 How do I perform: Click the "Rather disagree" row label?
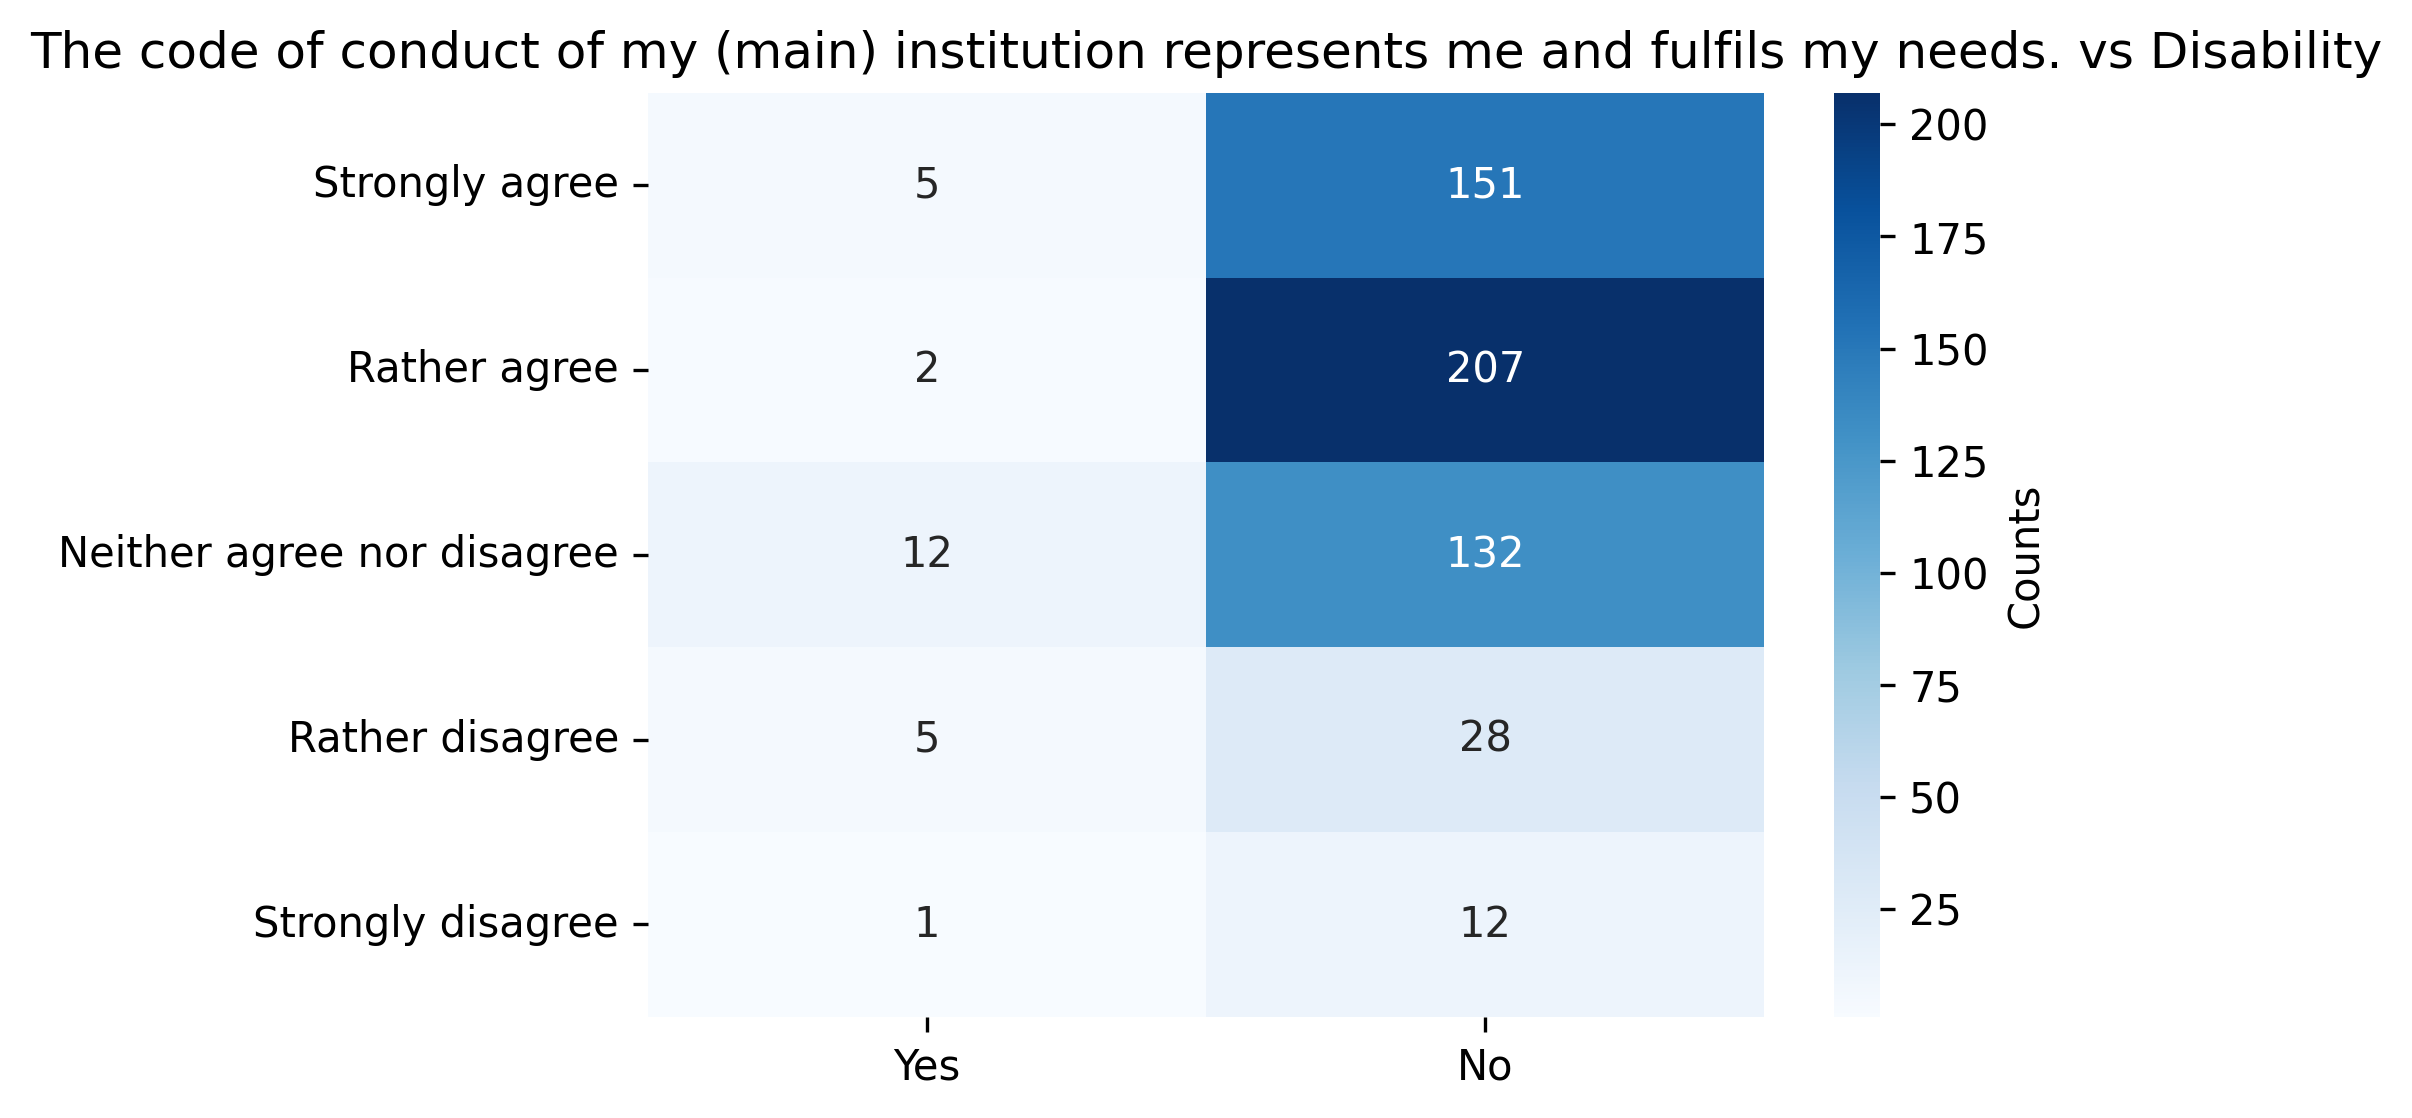point(453,739)
